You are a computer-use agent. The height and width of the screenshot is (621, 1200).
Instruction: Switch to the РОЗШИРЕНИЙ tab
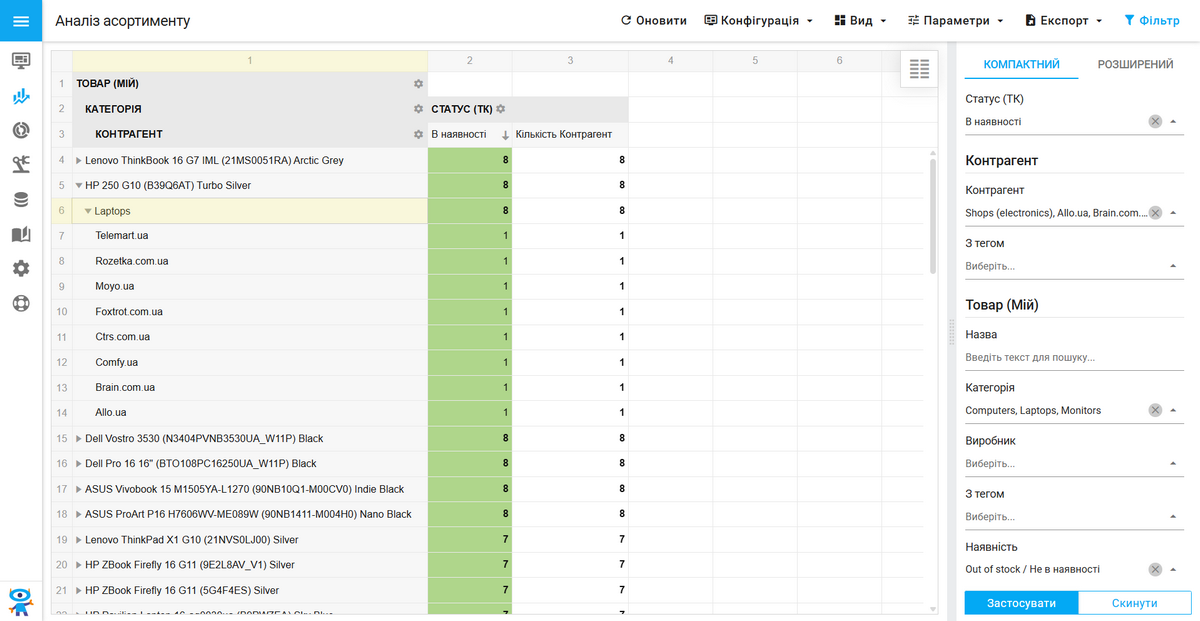[x=1135, y=64]
